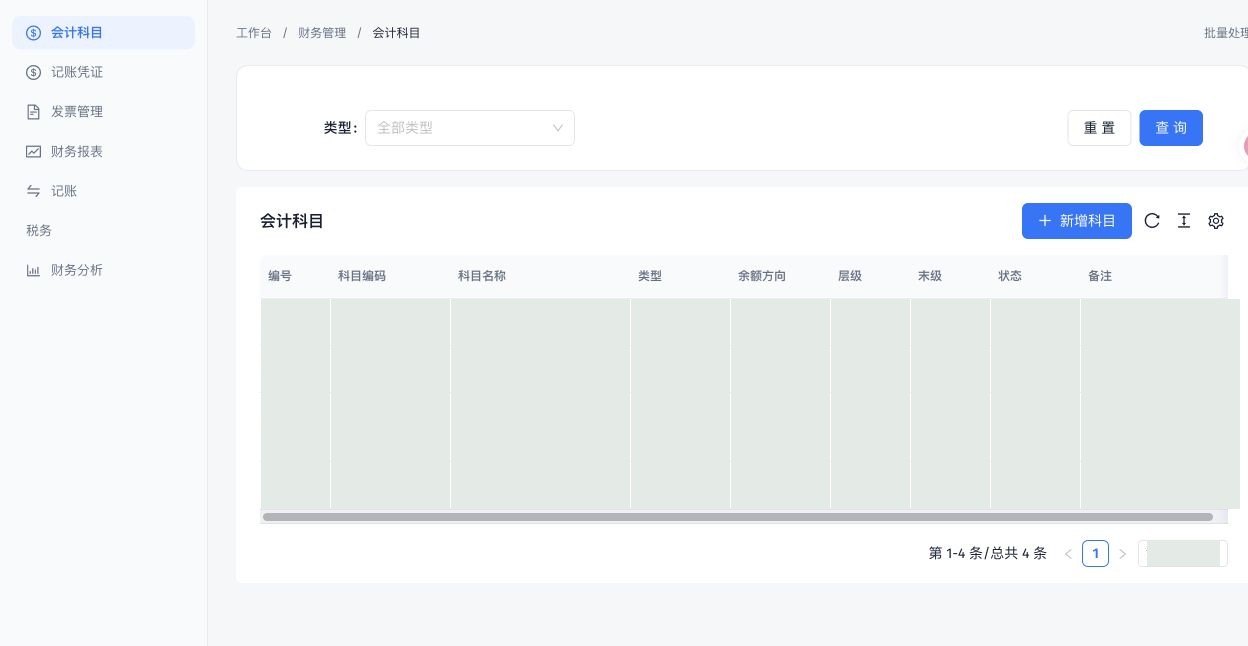
Task: Click the 工作台 breadcrumb link
Action: click(x=254, y=33)
